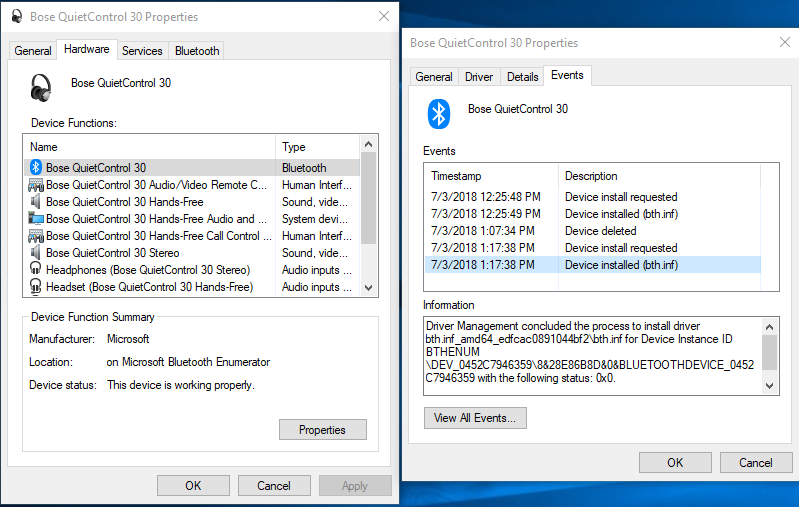Click speaker icon of Bose QuietControl 30 Hands-Free
799x507 pixels.
point(36,202)
